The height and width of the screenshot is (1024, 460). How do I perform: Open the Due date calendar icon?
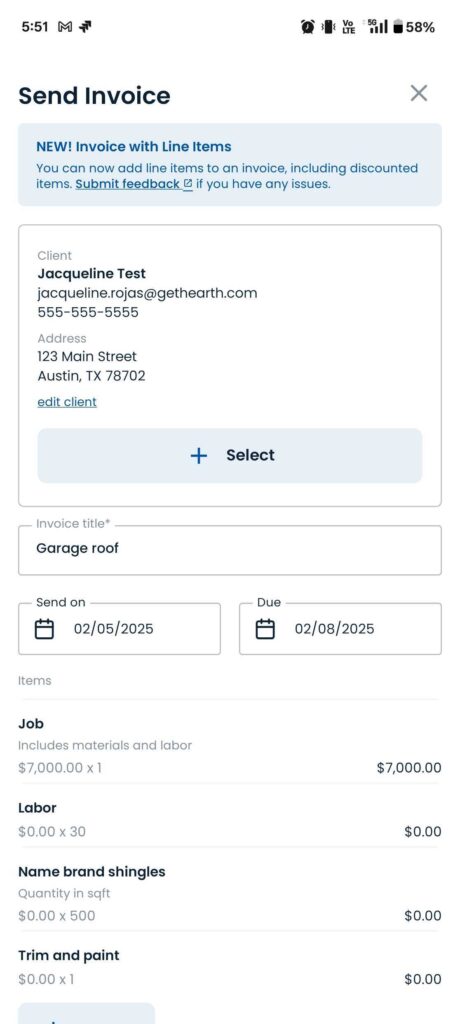pos(265,630)
